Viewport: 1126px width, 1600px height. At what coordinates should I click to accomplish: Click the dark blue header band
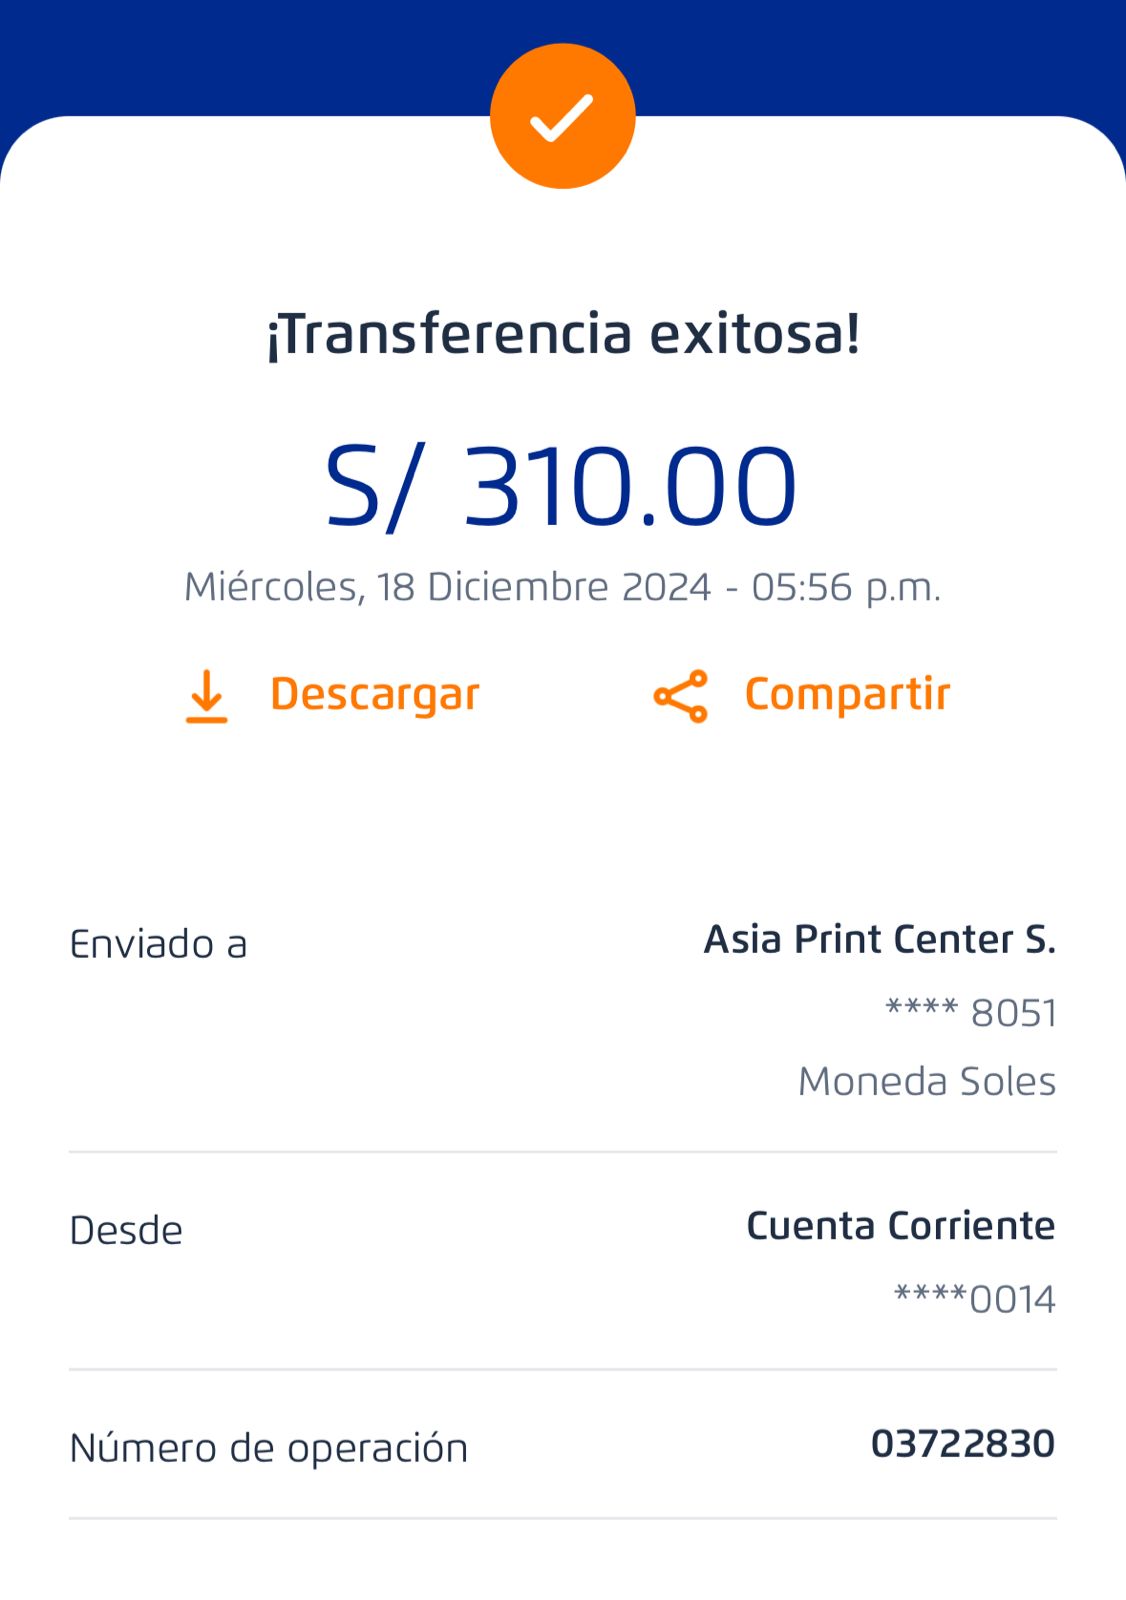(x=250, y=50)
